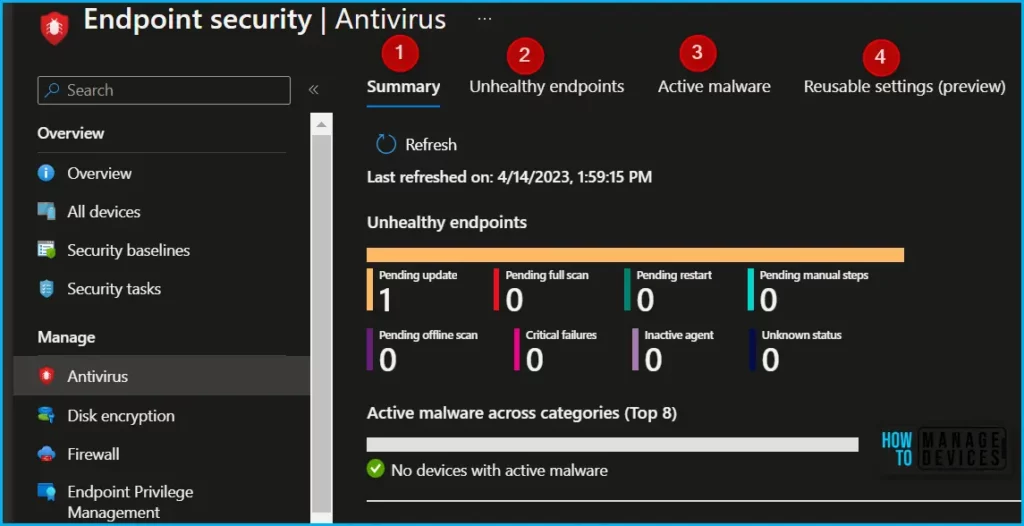Image resolution: width=1024 pixels, height=526 pixels.
Task: Click 'Active malware across categories (Top 8)' heading
Action: (522, 413)
